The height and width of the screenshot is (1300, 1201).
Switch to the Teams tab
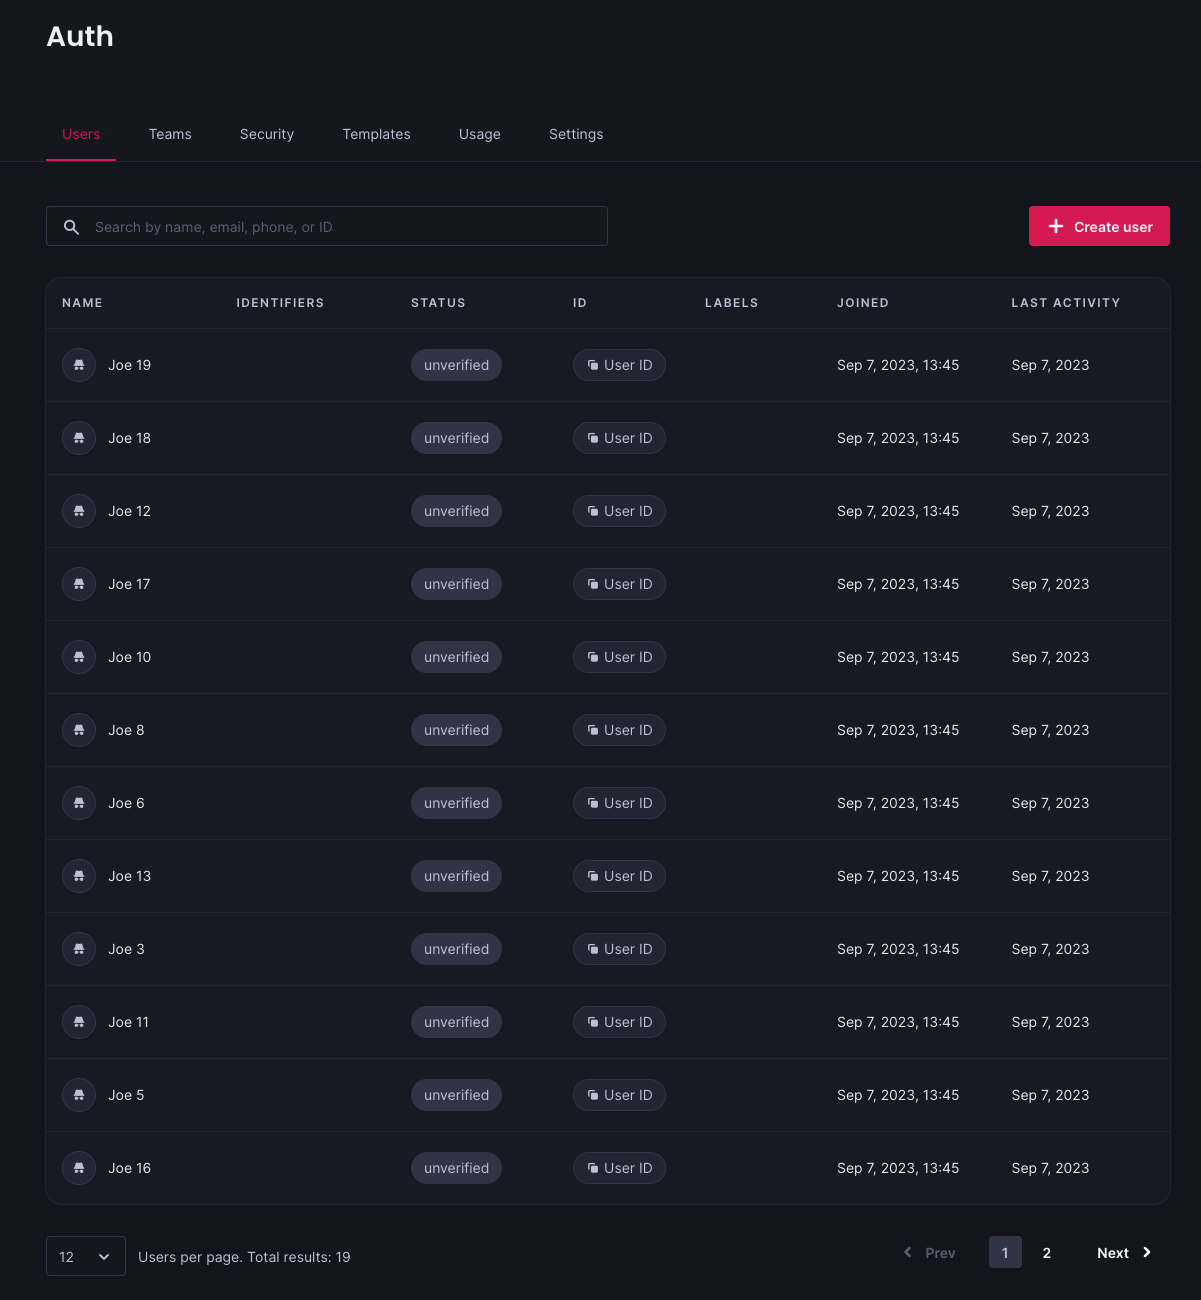170,134
